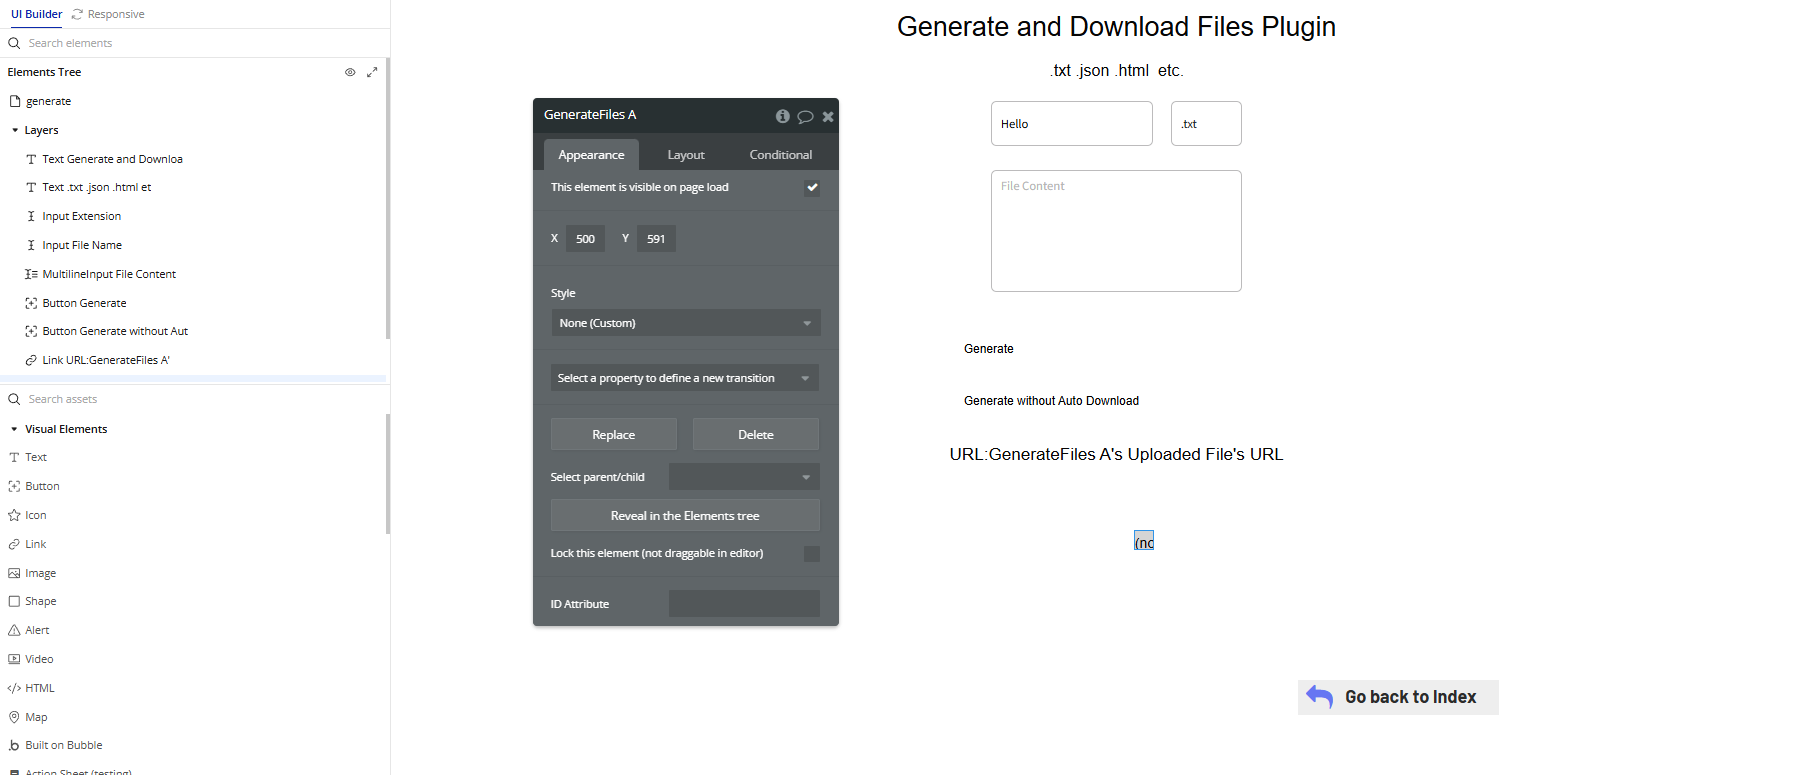Open the UI Builder tab
The height and width of the screenshot is (775, 1811).
[36, 14]
